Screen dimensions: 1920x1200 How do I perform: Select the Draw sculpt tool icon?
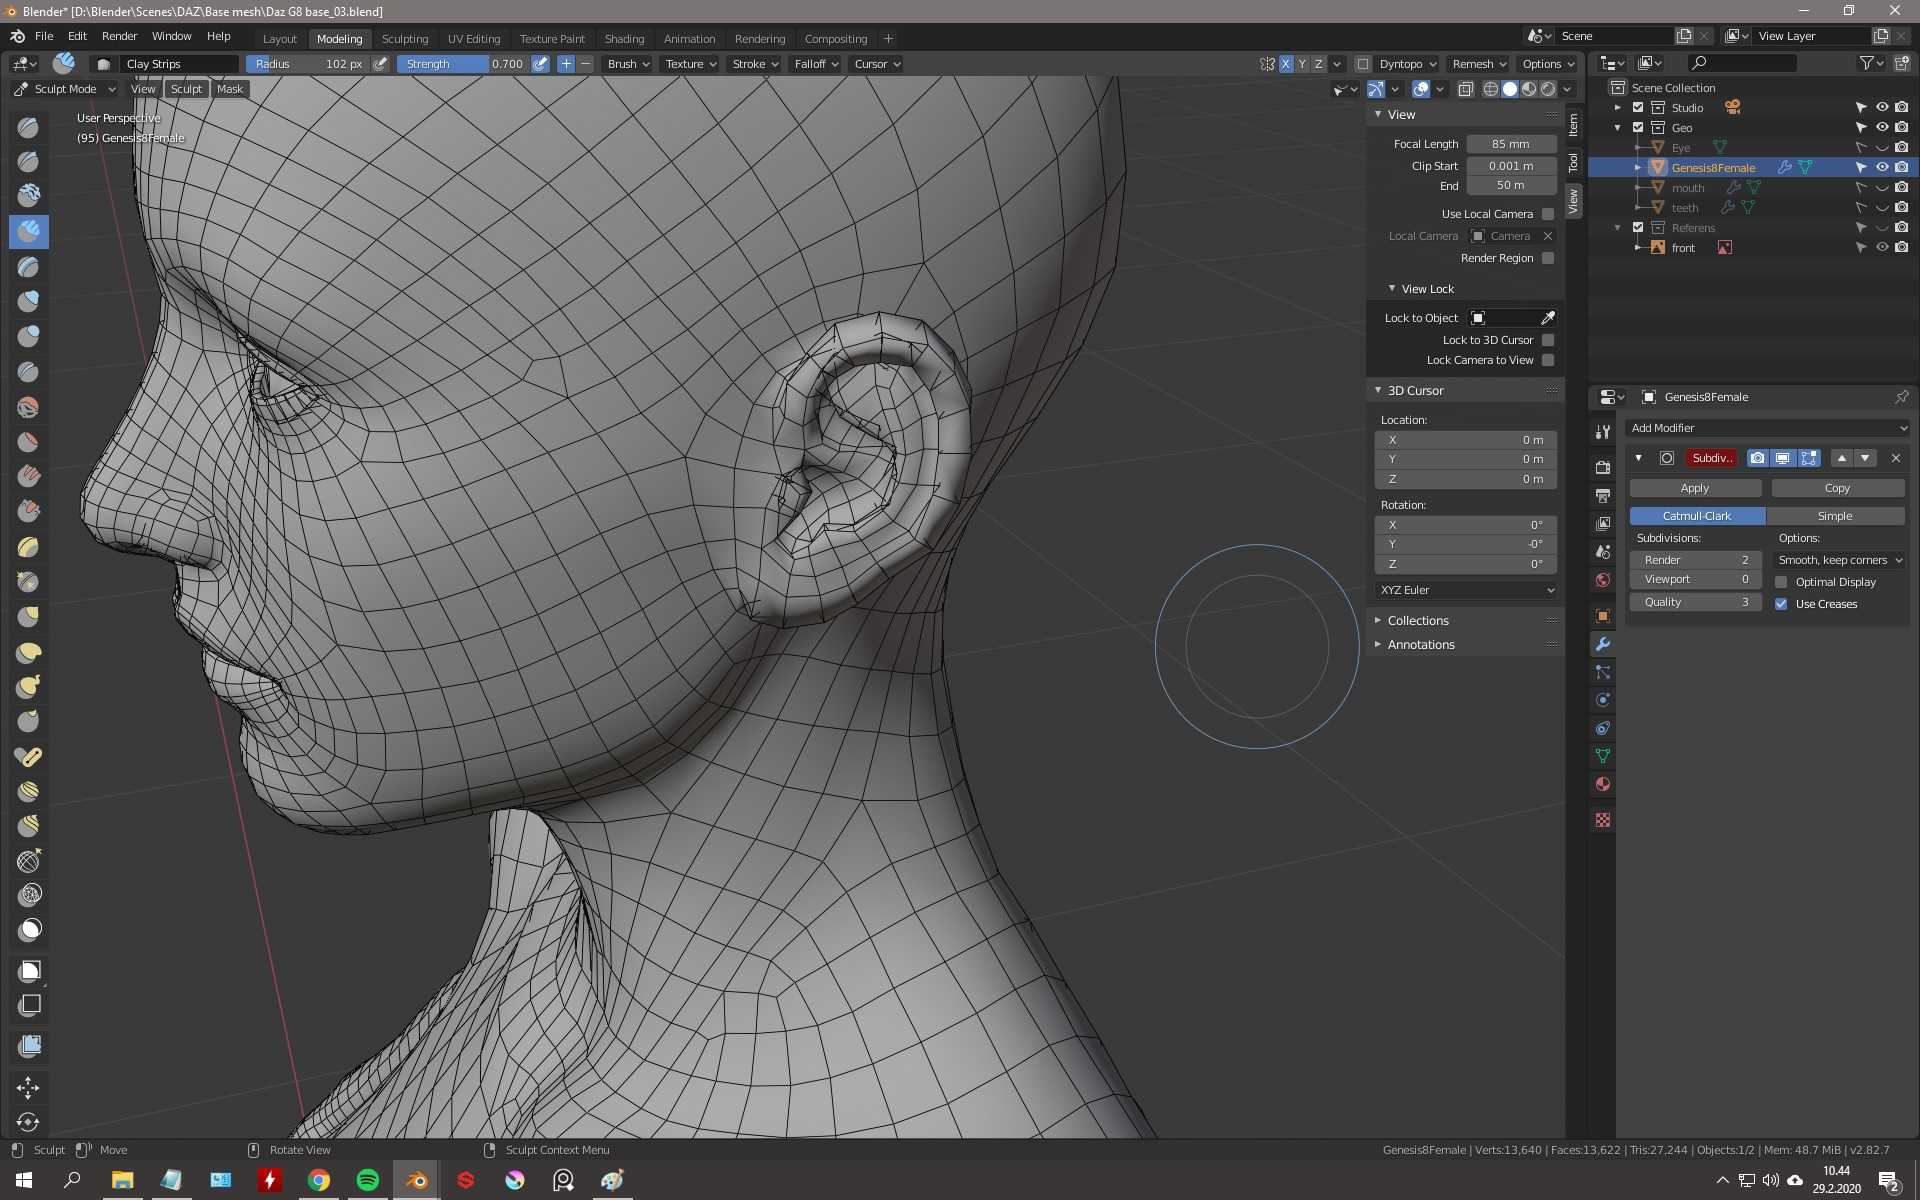point(28,124)
